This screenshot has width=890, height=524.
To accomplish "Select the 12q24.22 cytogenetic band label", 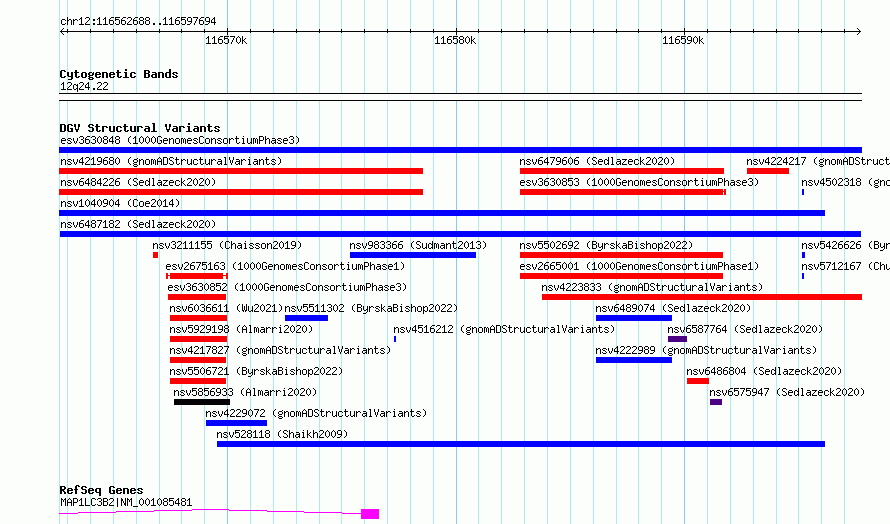I will [84, 86].
